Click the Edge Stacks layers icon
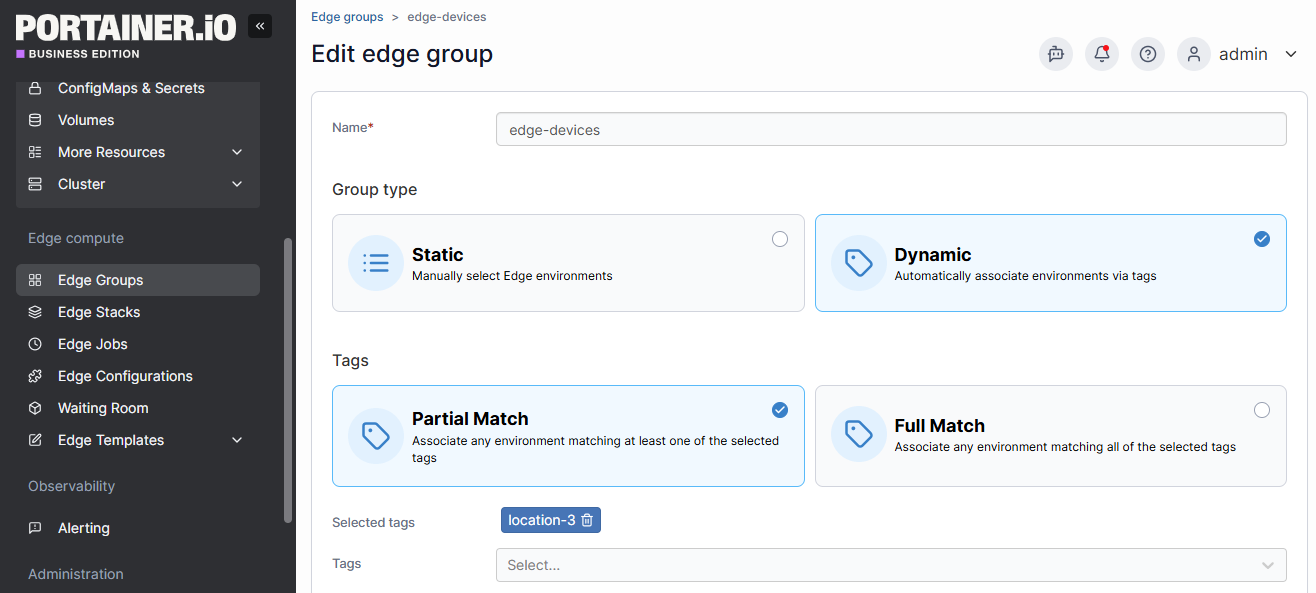Screen dimensions: 1316x593 click(35, 312)
